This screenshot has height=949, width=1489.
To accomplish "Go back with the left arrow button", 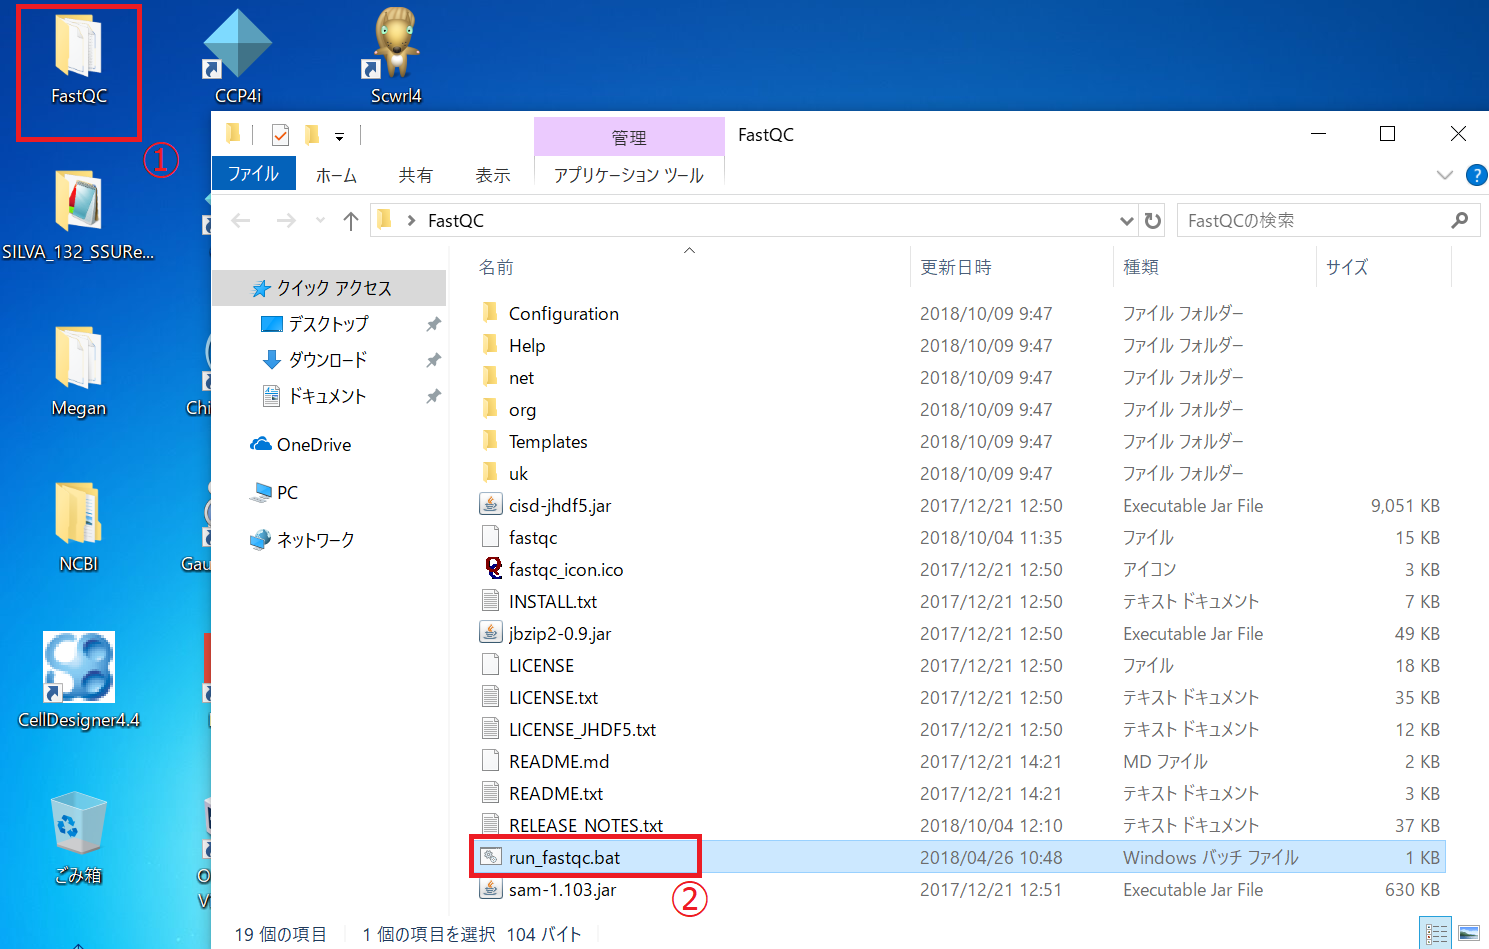I will pyautogui.click(x=241, y=221).
